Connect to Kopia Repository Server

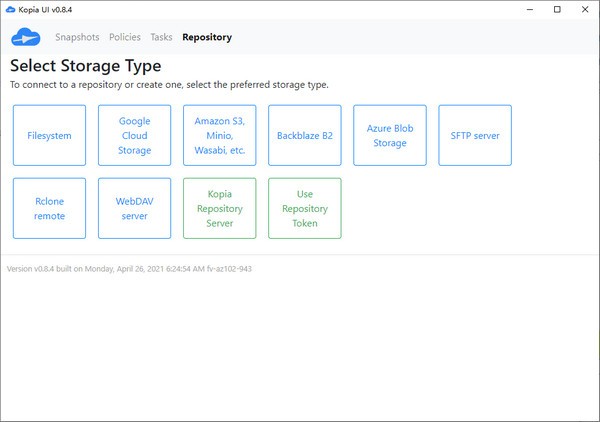point(220,208)
